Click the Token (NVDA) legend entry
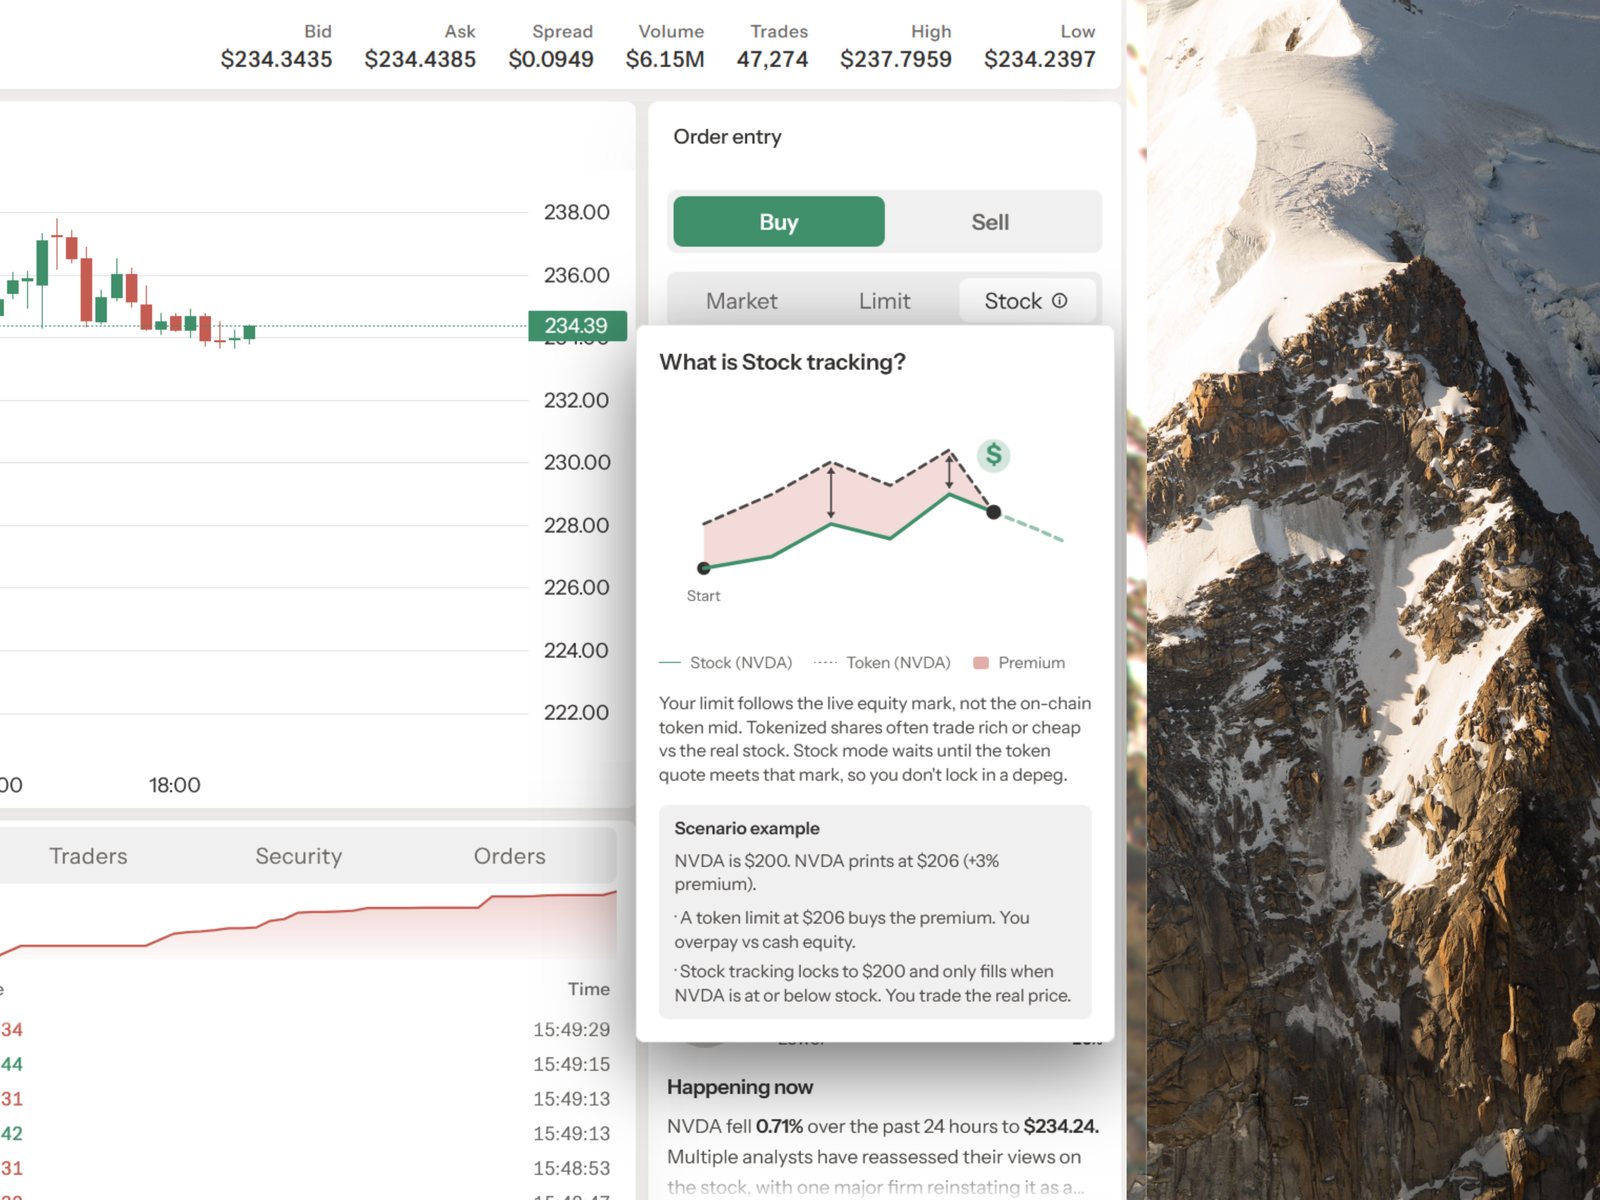The image size is (1600, 1200). (883, 662)
